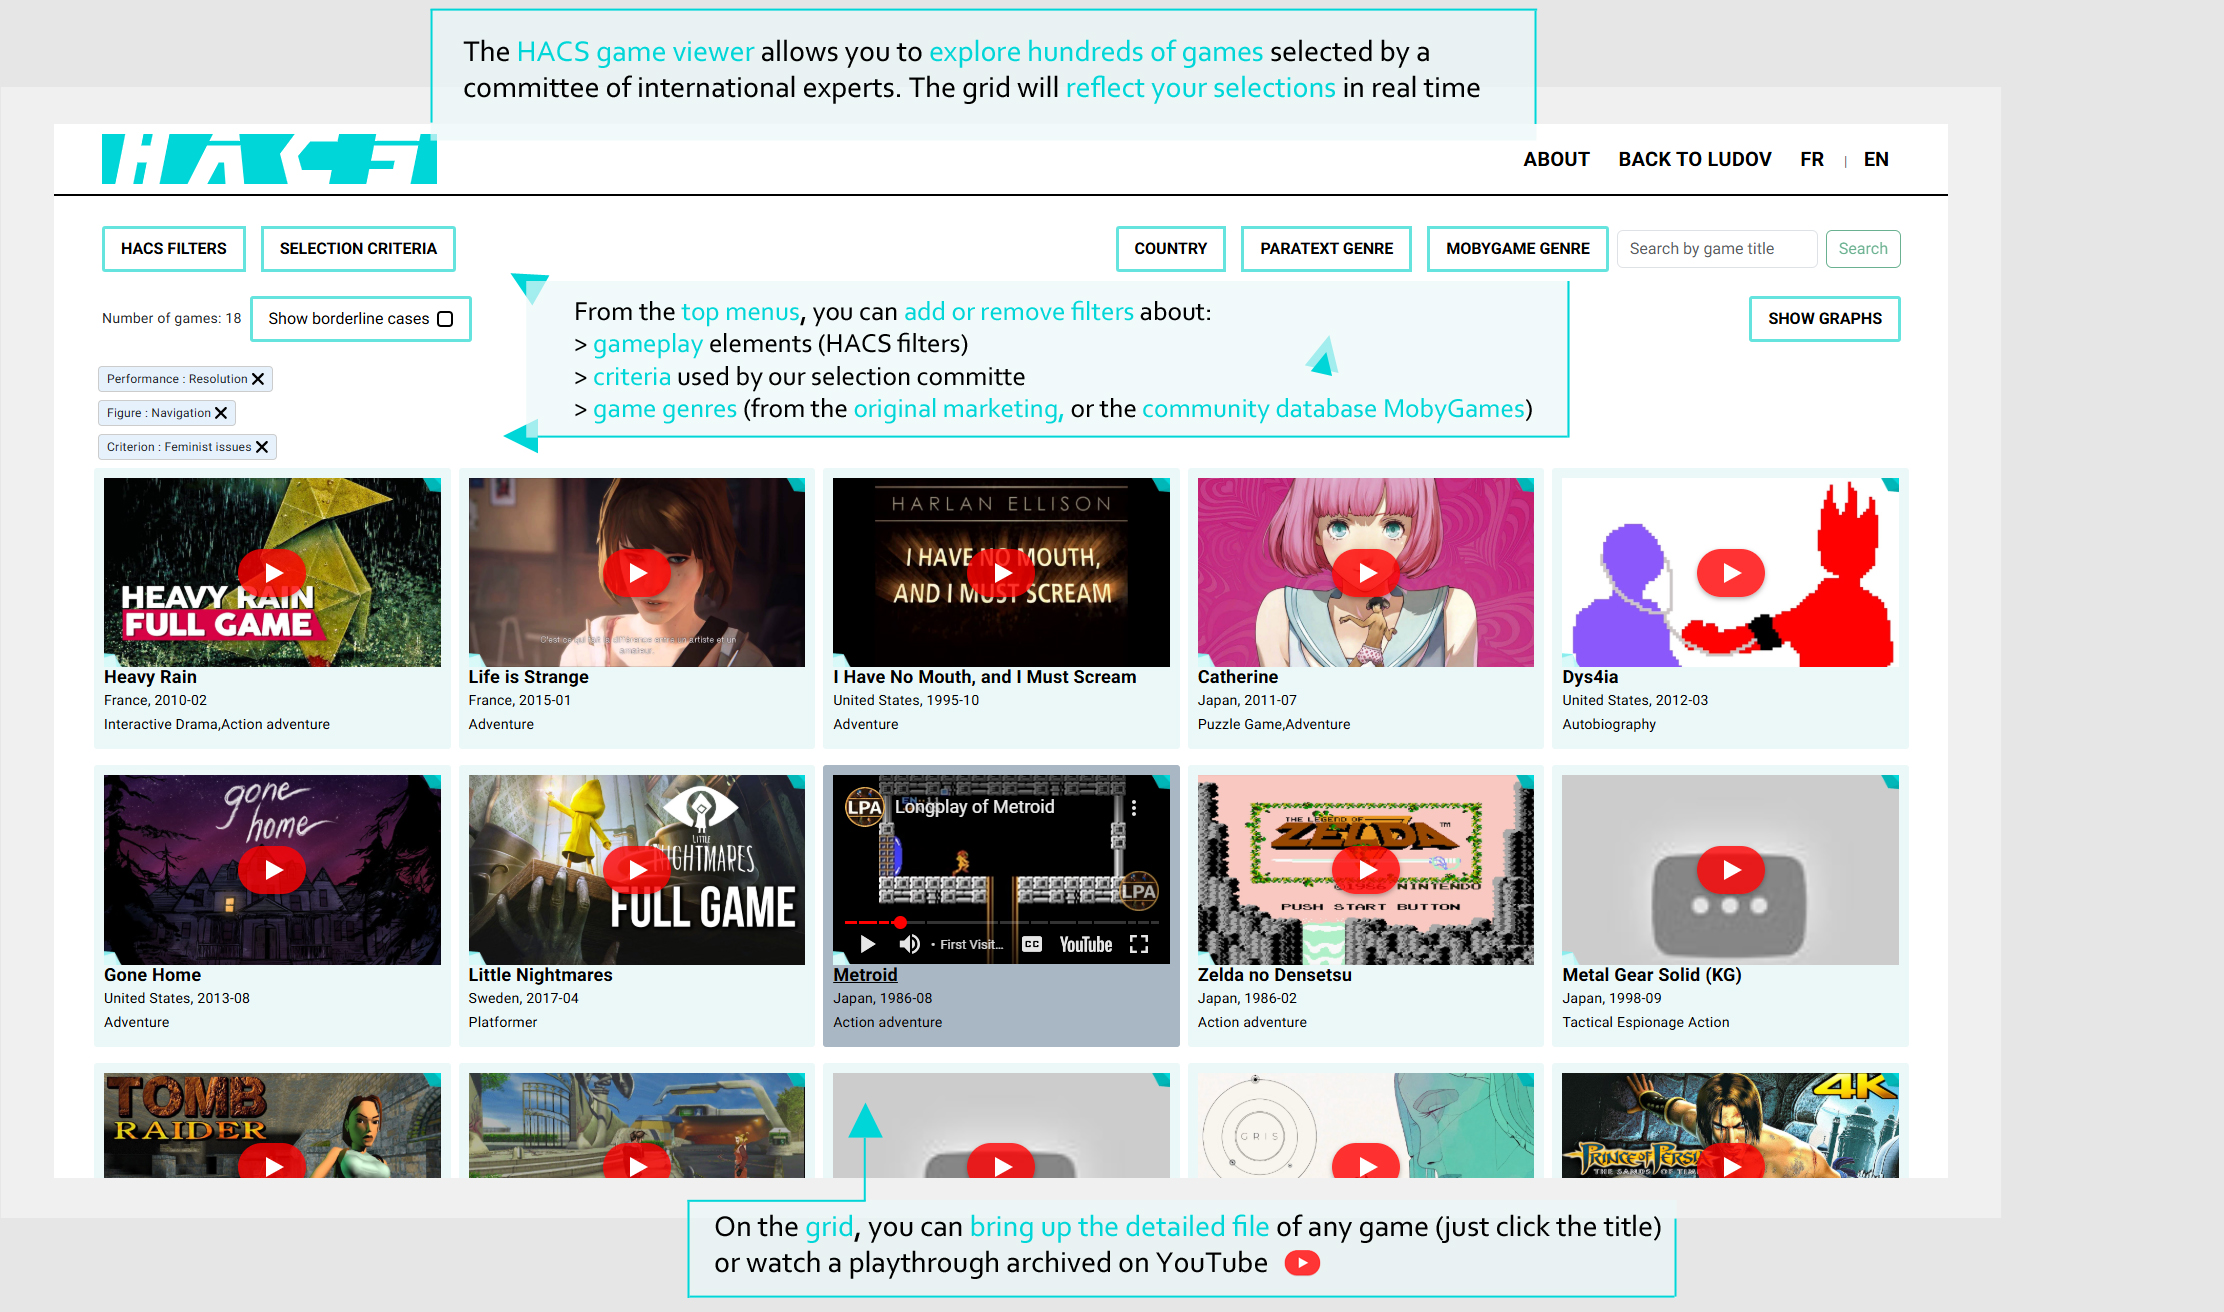2224x1312 pixels.
Task: Enable the Show borderline cases checkbox
Action: [x=445, y=319]
